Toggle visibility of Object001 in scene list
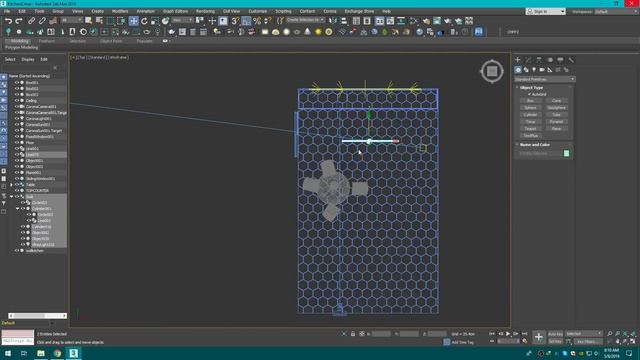The image size is (640, 360). (17, 160)
